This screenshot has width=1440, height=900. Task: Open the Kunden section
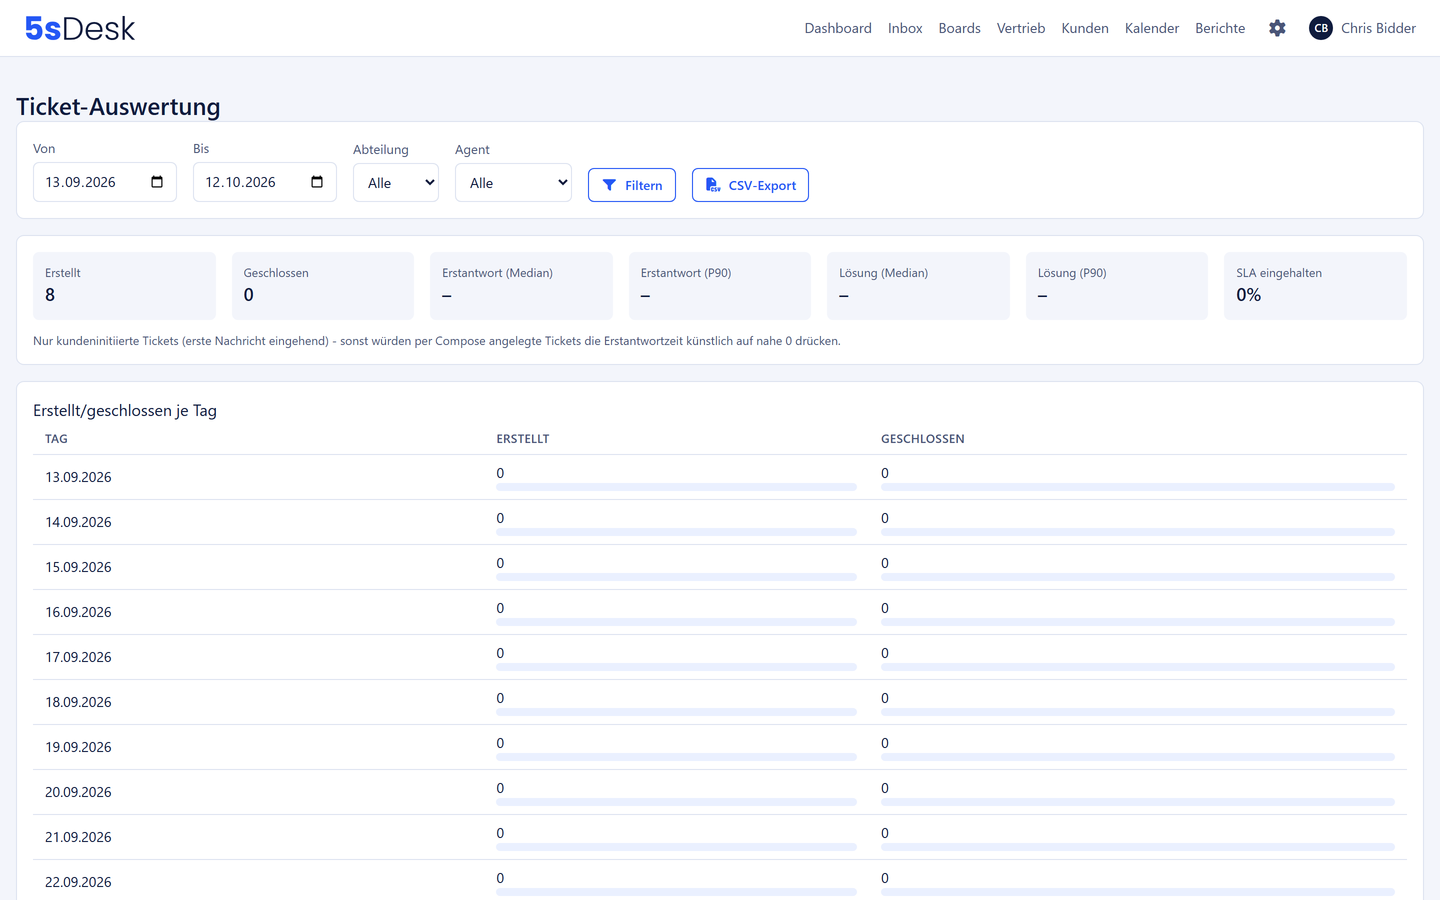pyautogui.click(x=1085, y=28)
